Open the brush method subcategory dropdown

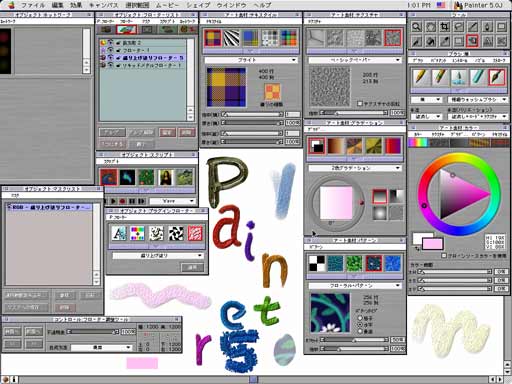(478, 116)
